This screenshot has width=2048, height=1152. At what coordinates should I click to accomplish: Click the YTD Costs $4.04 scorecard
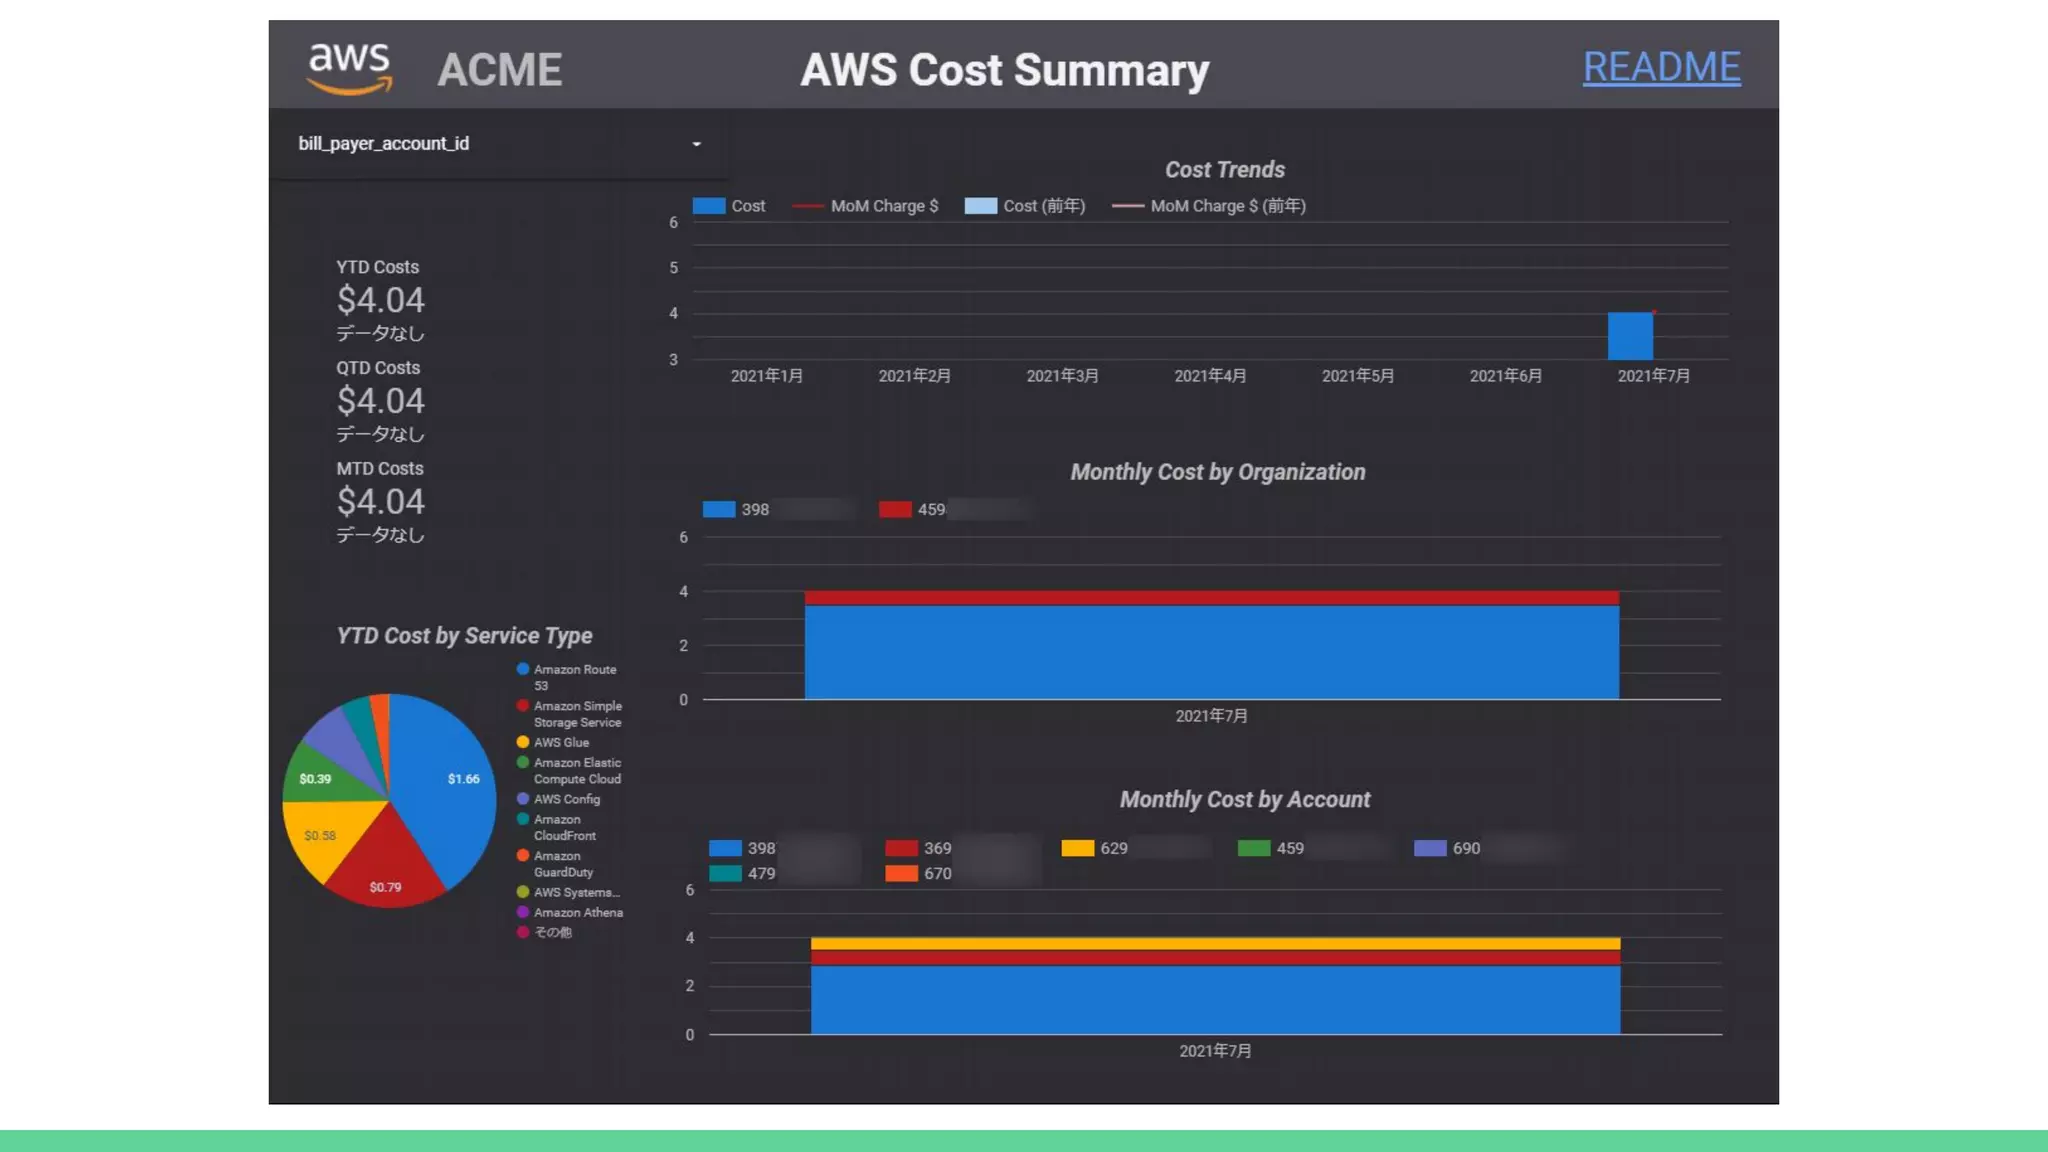[x=380, y=299]
